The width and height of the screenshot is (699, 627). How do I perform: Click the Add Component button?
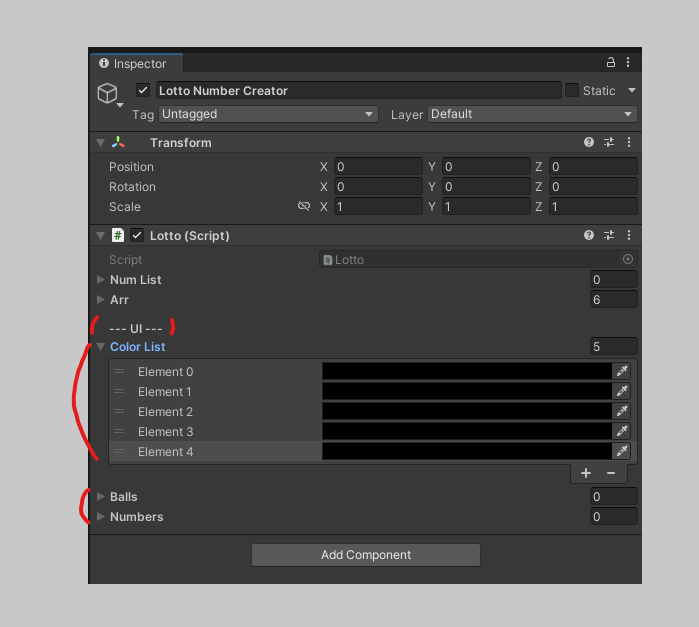tap(366, 555)
